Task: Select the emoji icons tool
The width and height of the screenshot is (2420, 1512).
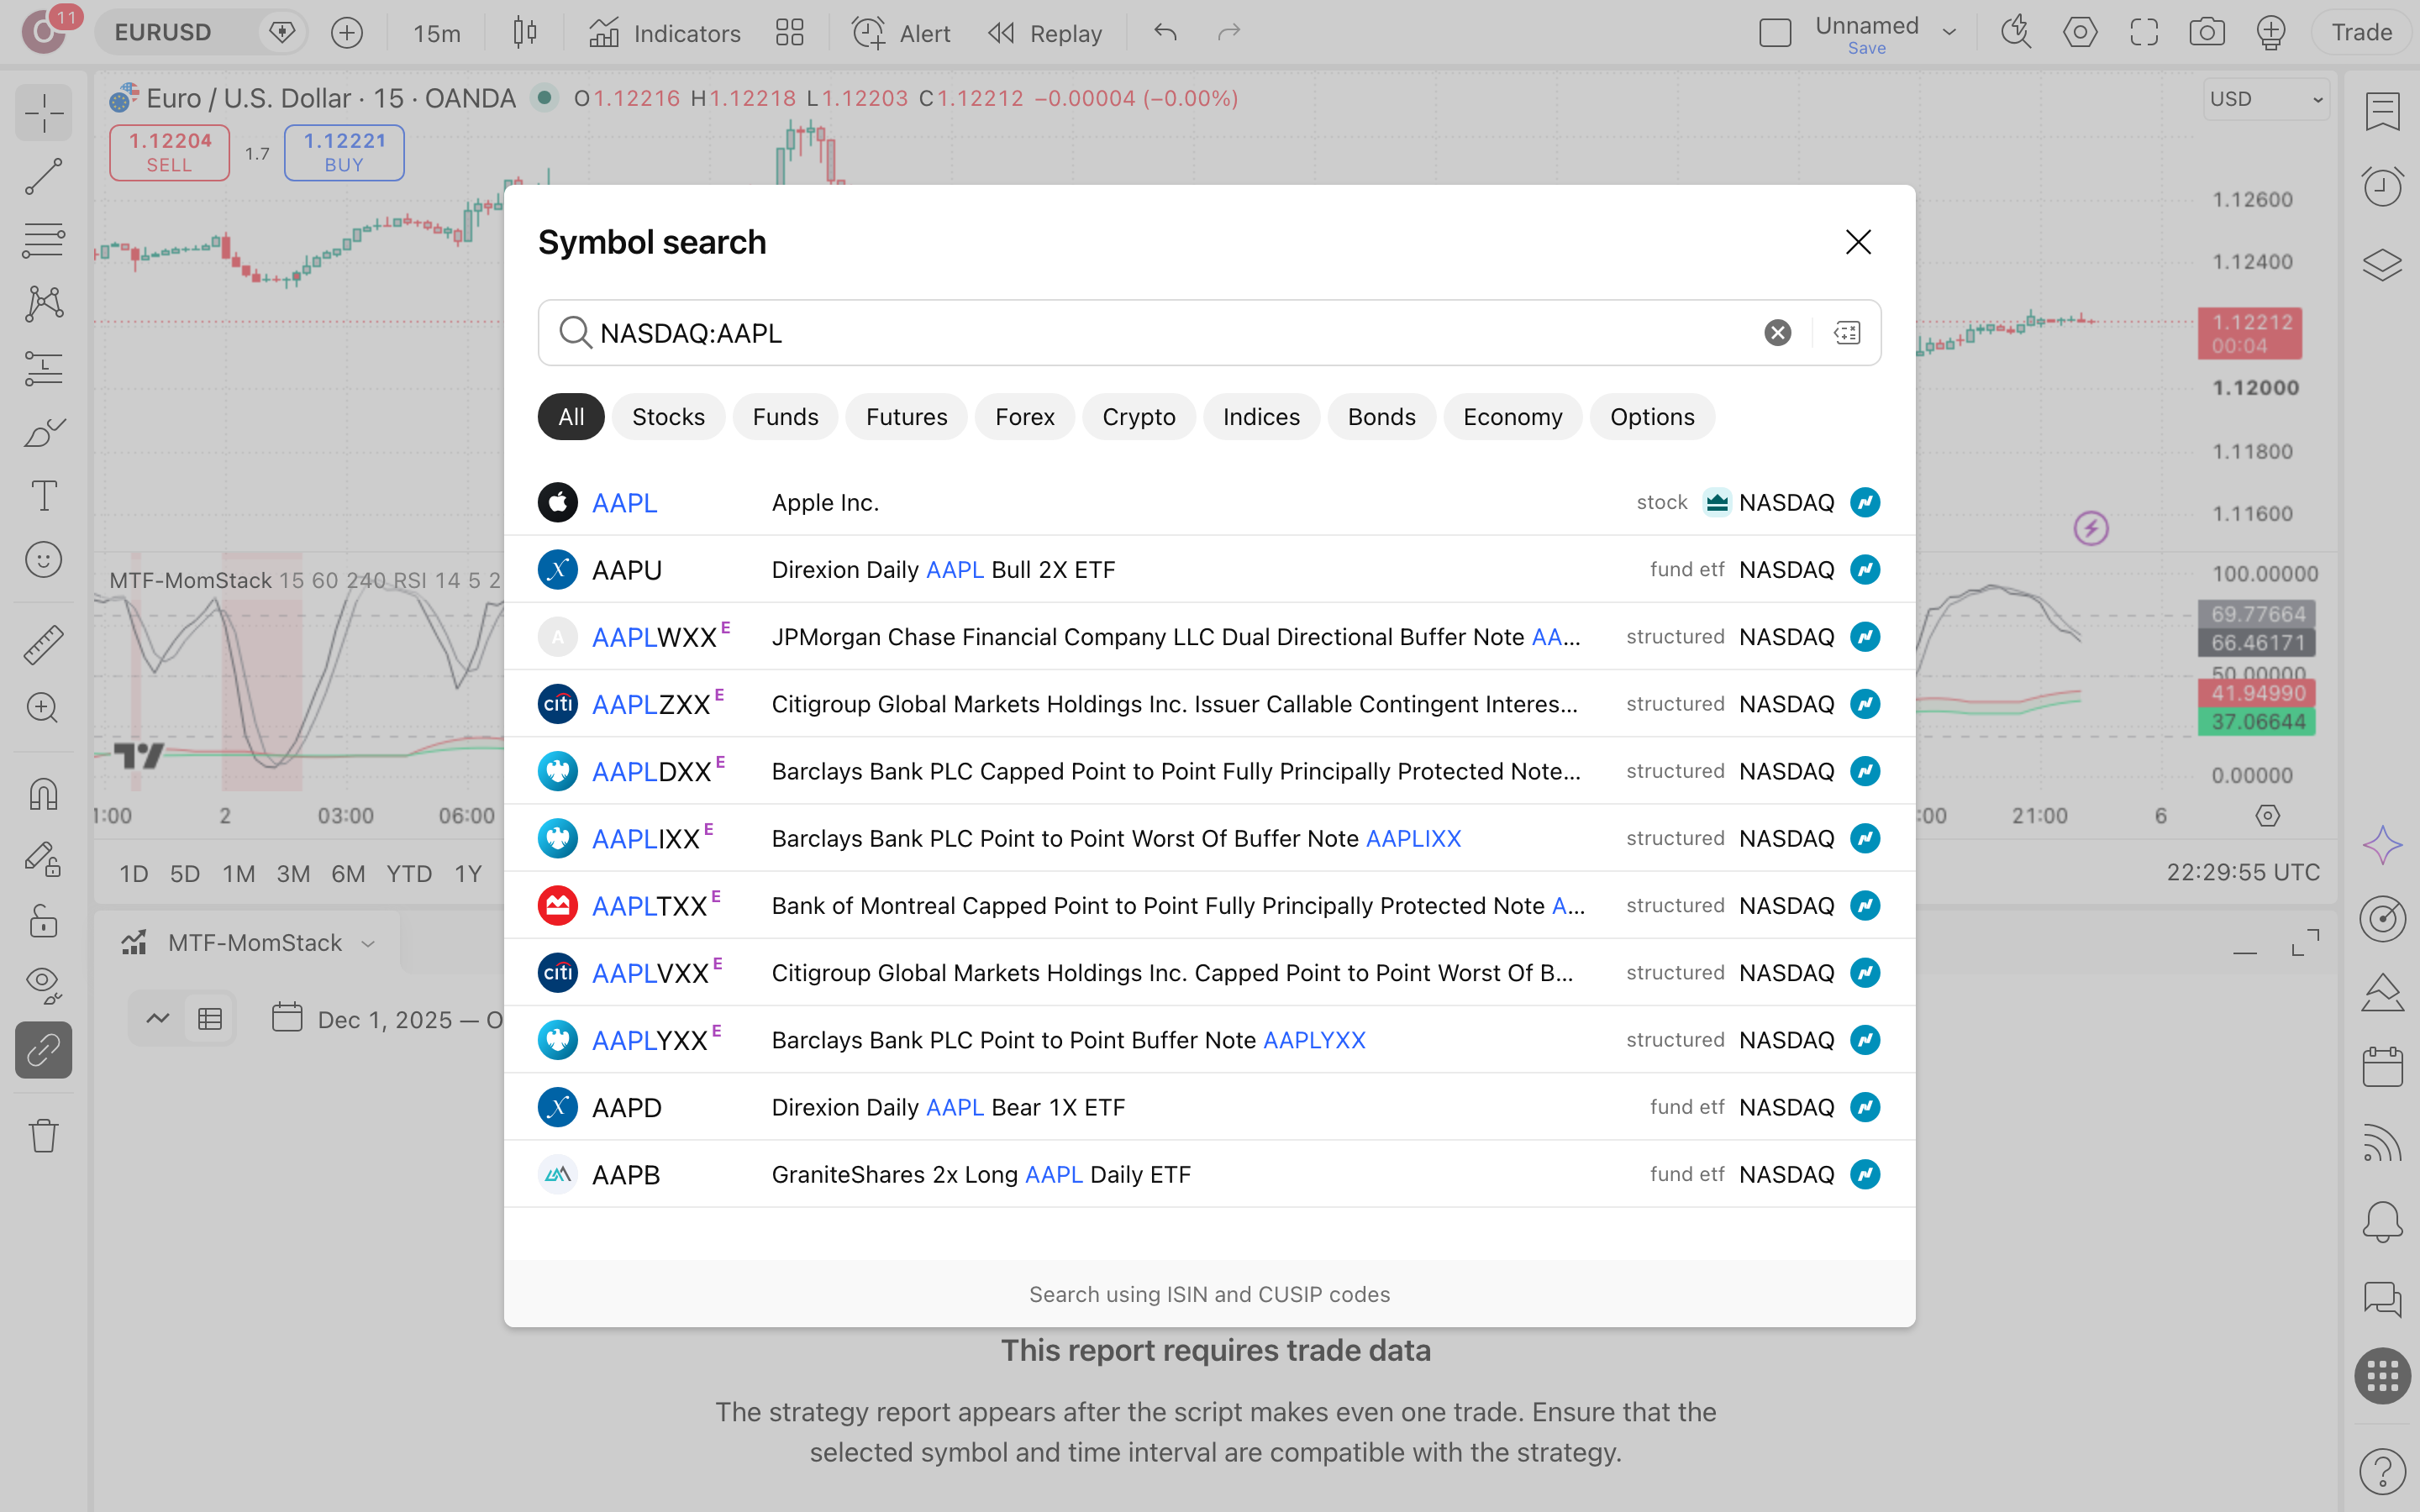Action: click(x=44, y=560)
